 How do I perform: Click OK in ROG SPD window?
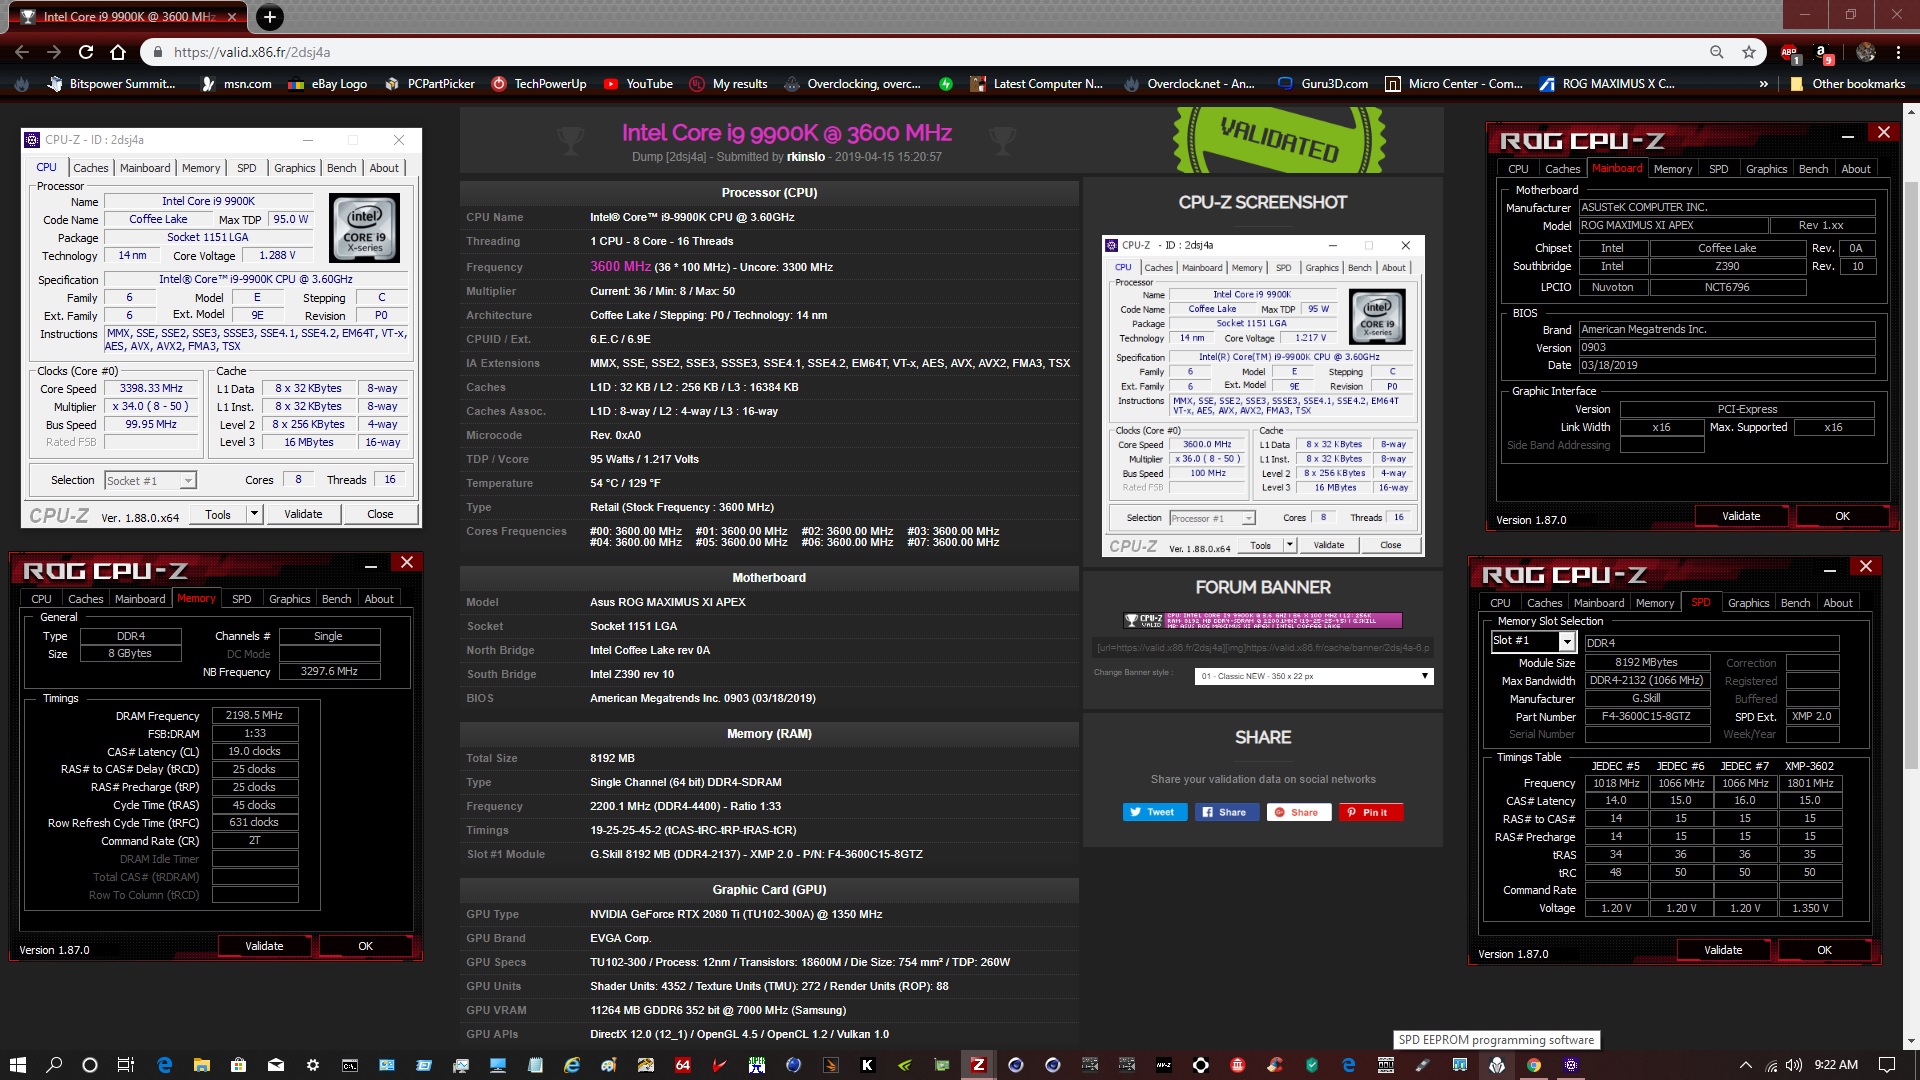[x=1824, y=950]
